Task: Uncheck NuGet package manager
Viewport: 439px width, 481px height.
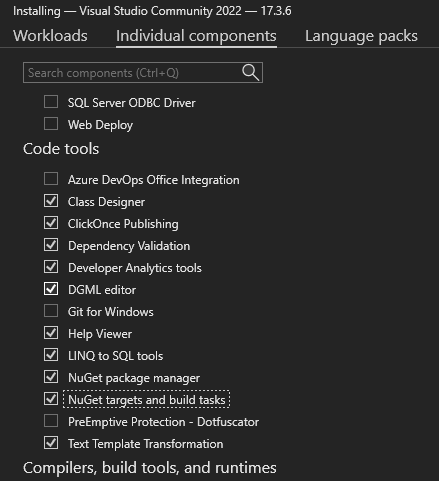Action: (x=51, y=377)
